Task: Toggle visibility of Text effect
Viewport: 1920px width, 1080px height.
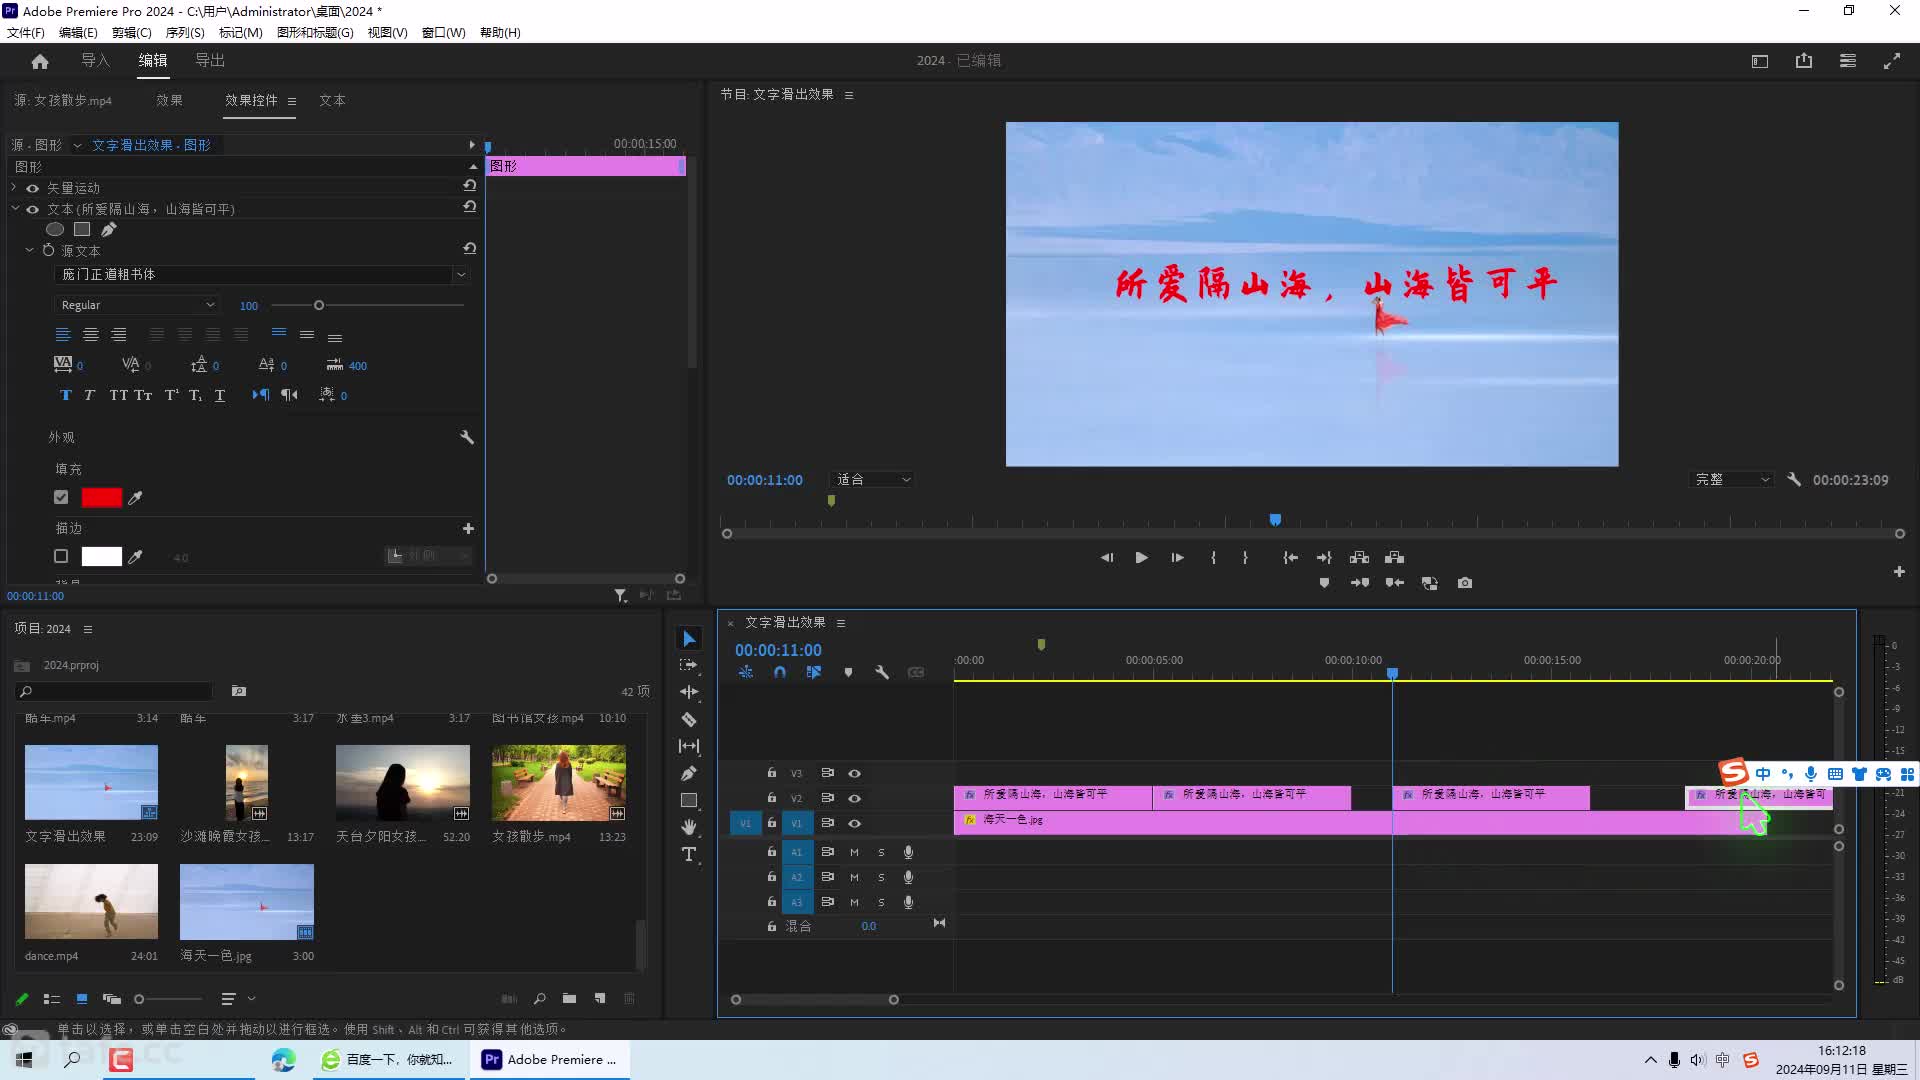Action: (x=32, y=209)
